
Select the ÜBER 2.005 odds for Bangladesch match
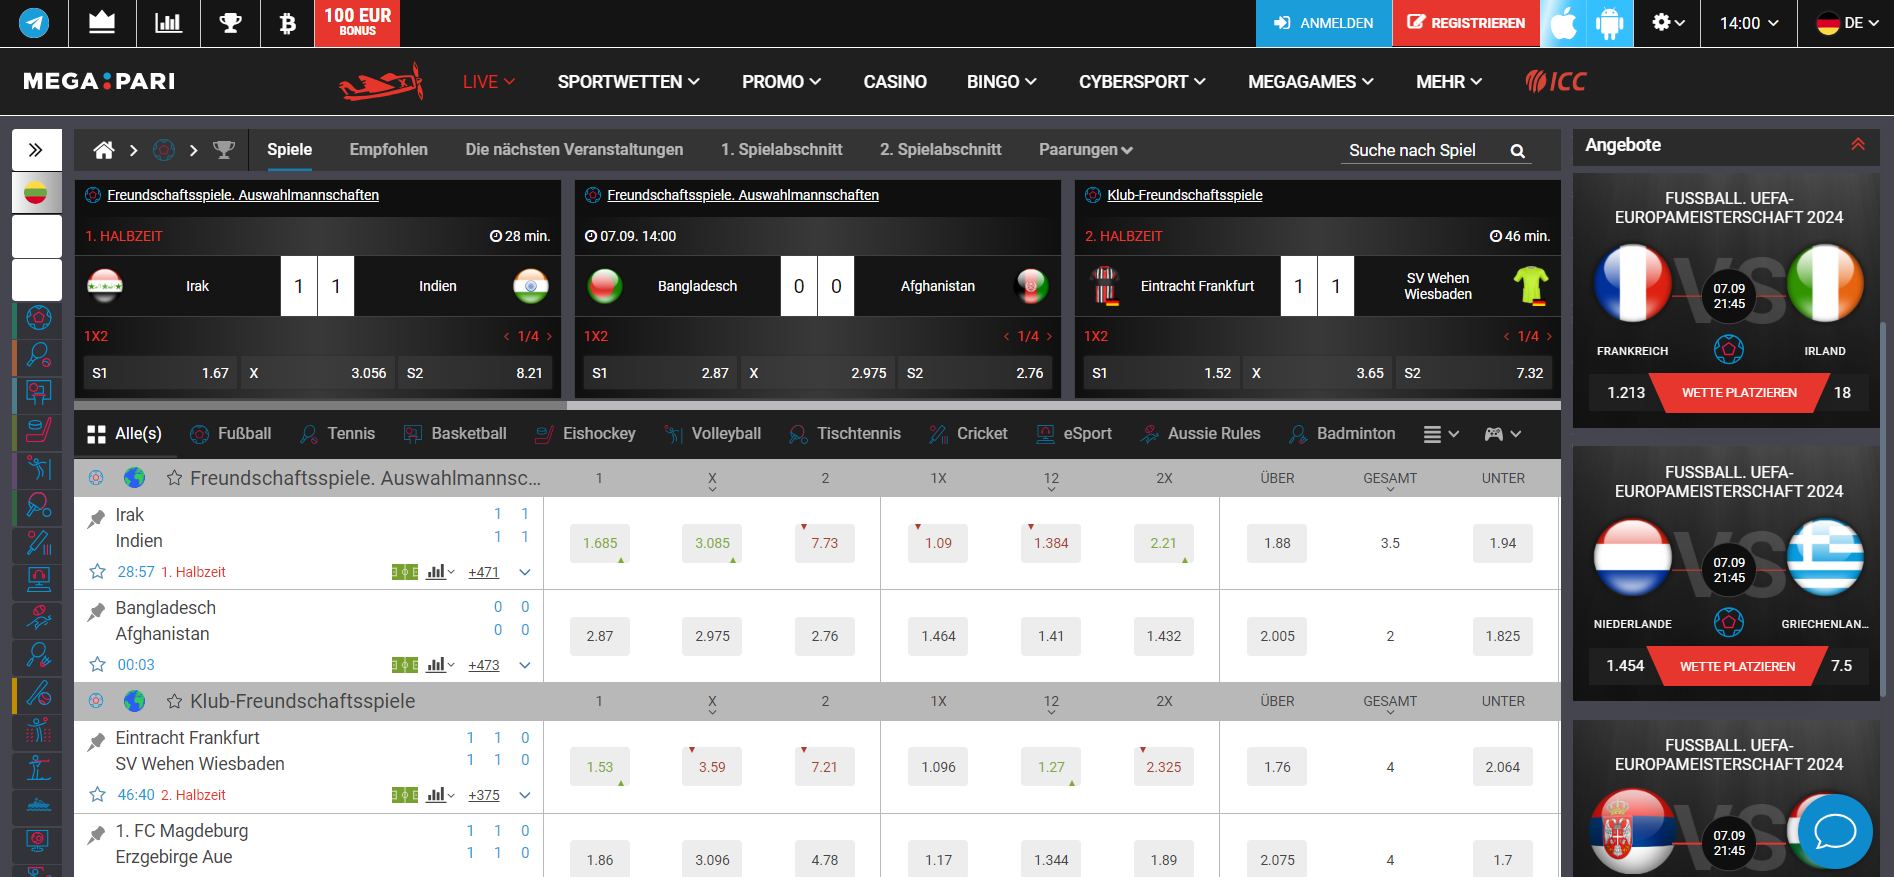(x=1277, y=636)
